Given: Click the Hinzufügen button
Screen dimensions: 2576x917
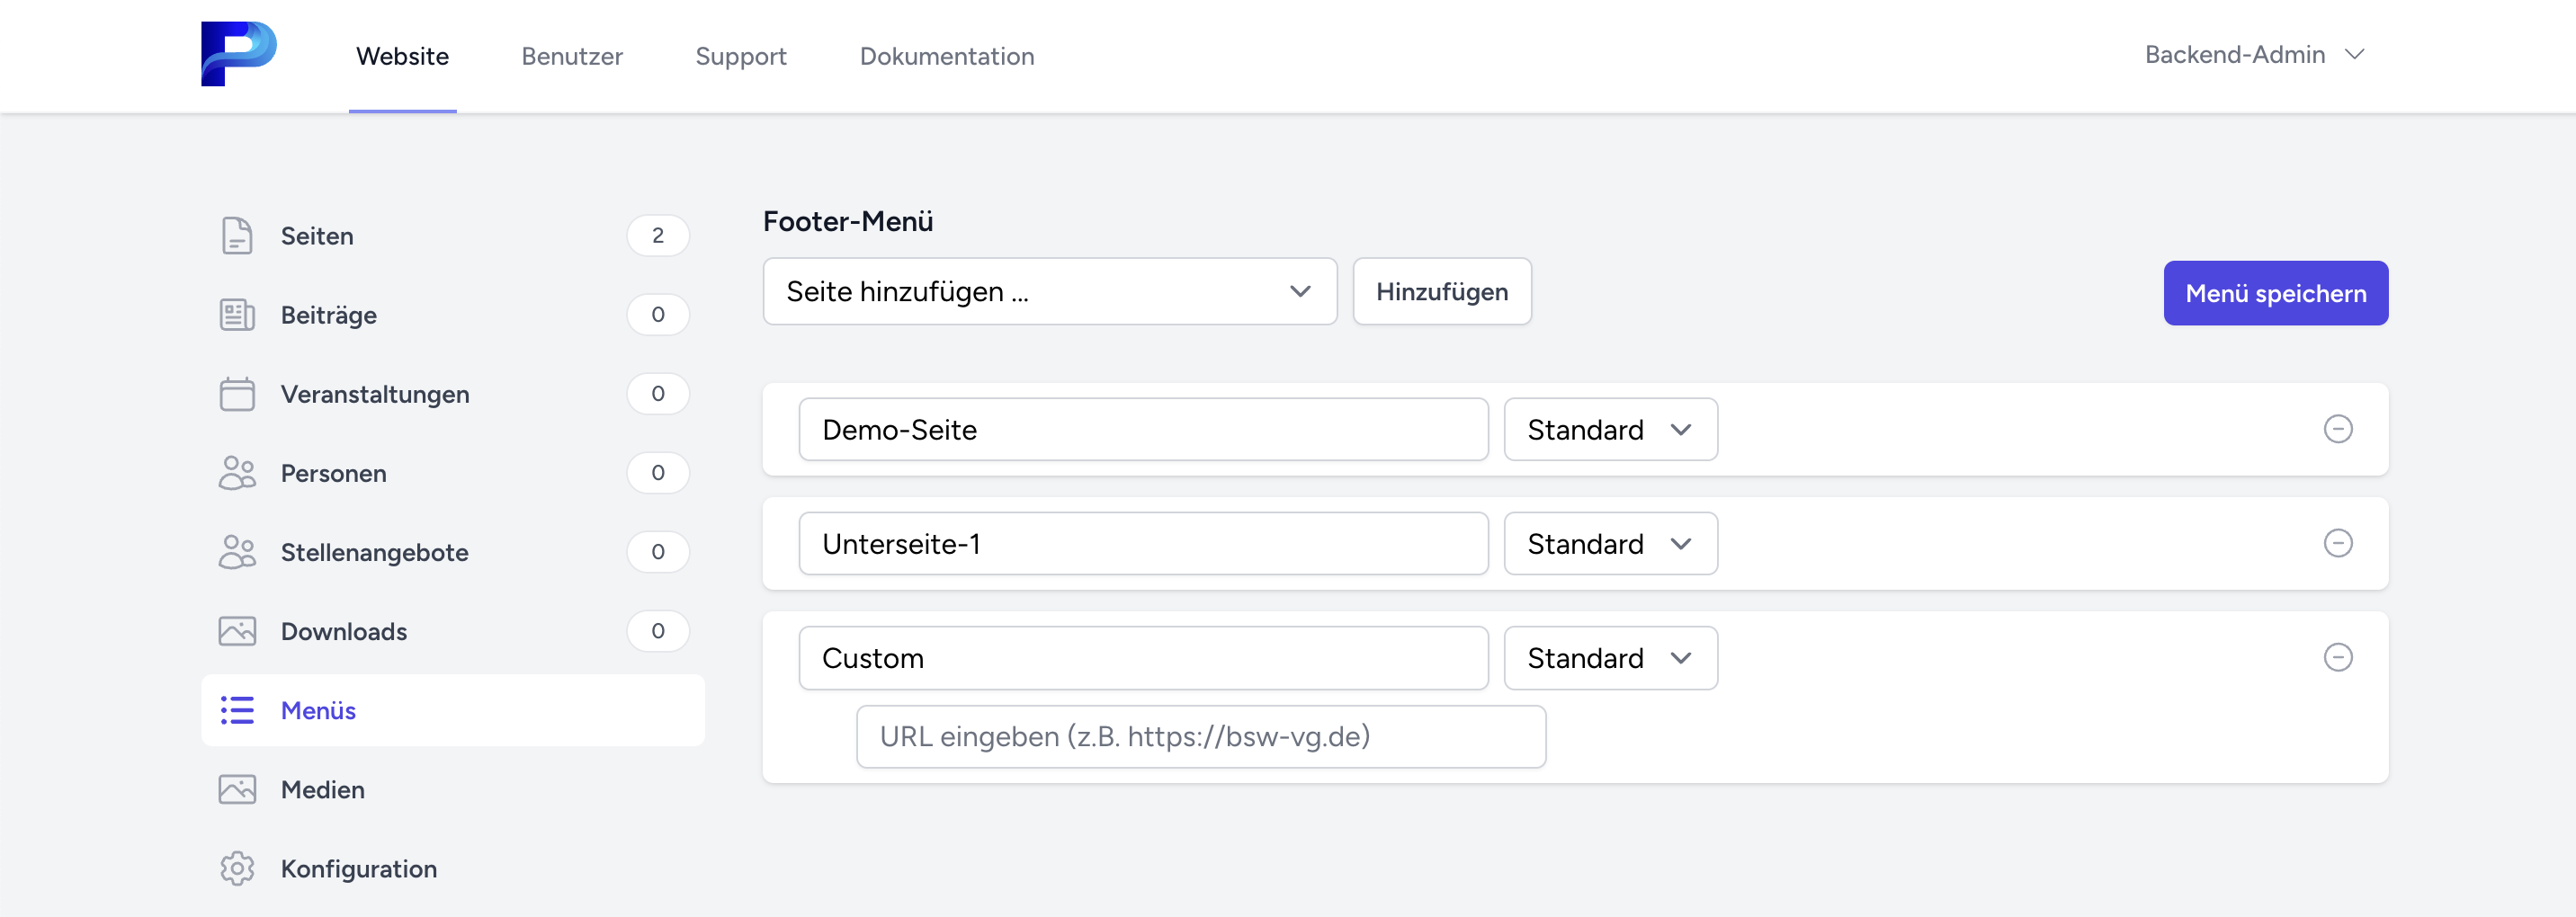Looking at the screenshot, I should 1441,291.
